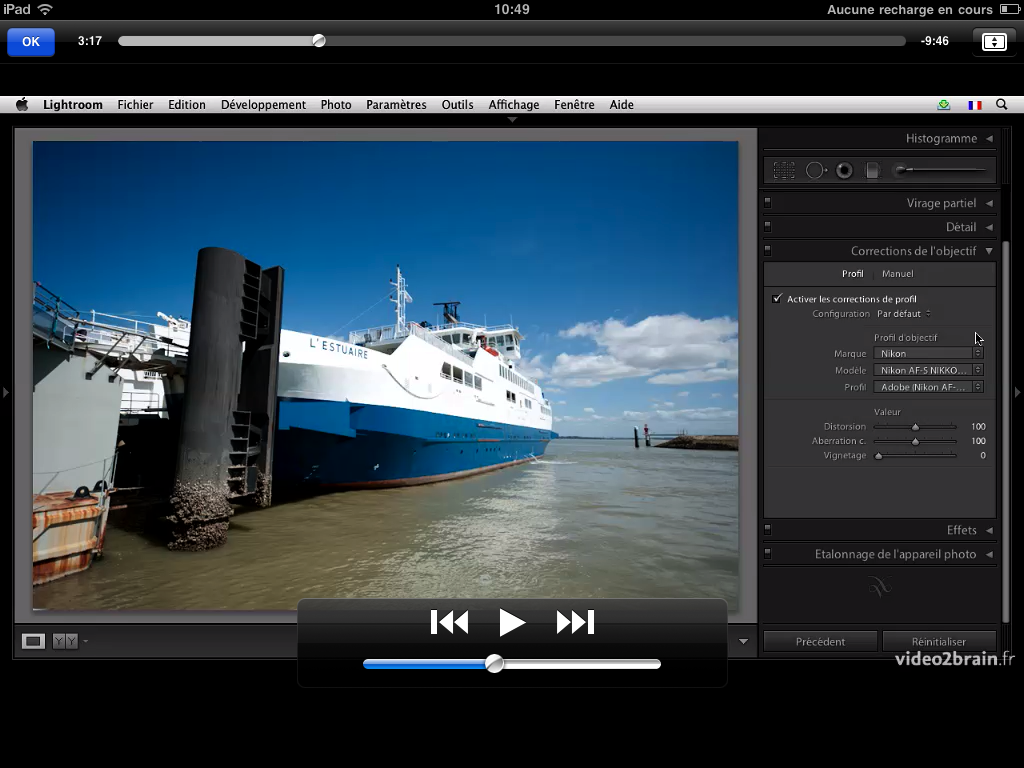The image size is (1024, 768).
Task: Play the video
Action: pos(511,622)
